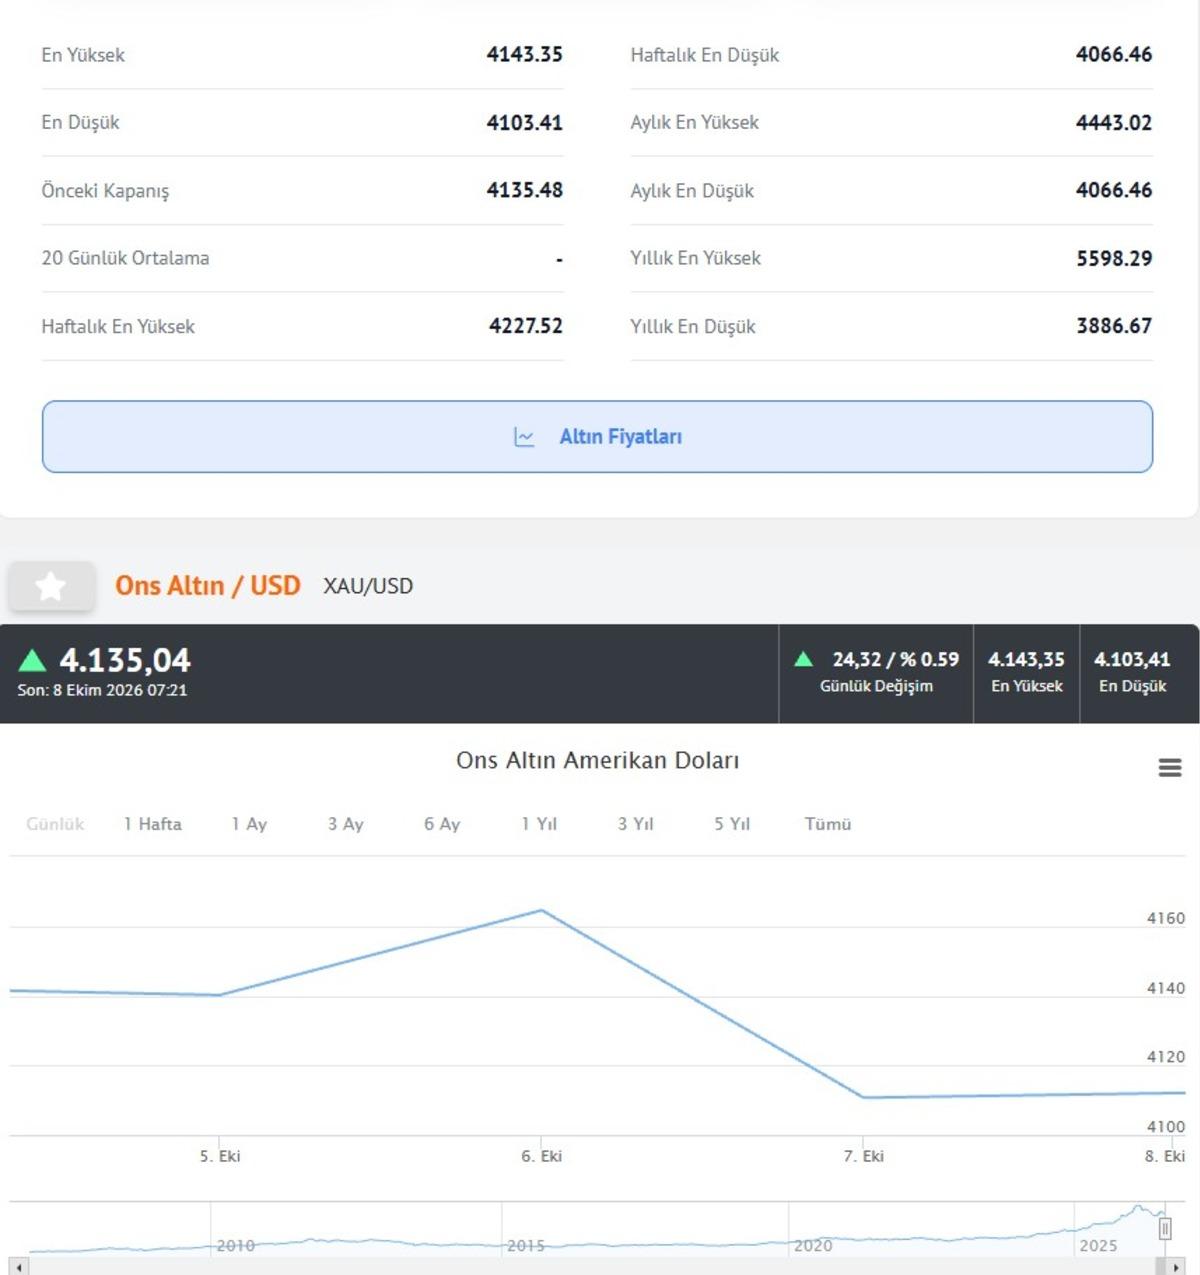Click the Haftalık En Yüksek value 4227.52
The height and width of the screenshot is (1275, 1200).
[x=526, y=326]
